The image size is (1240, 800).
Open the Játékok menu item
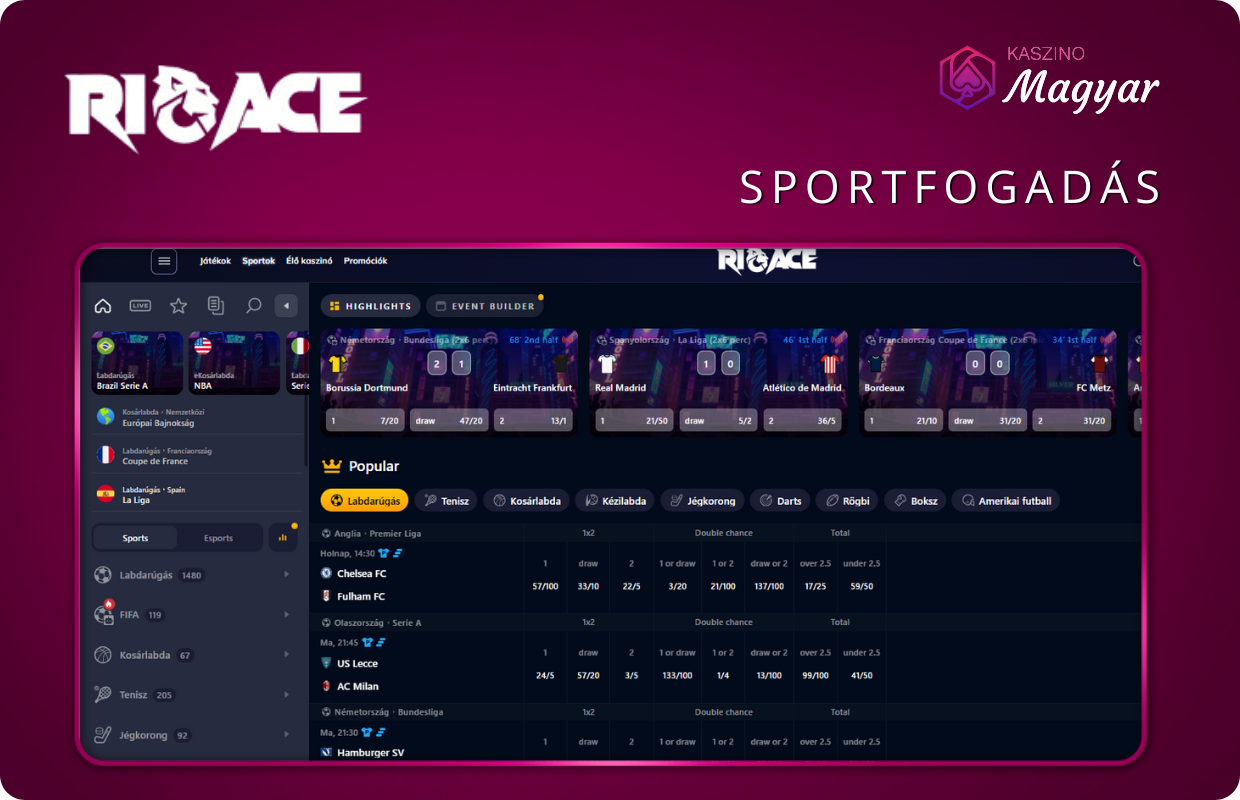pos(215,261)
